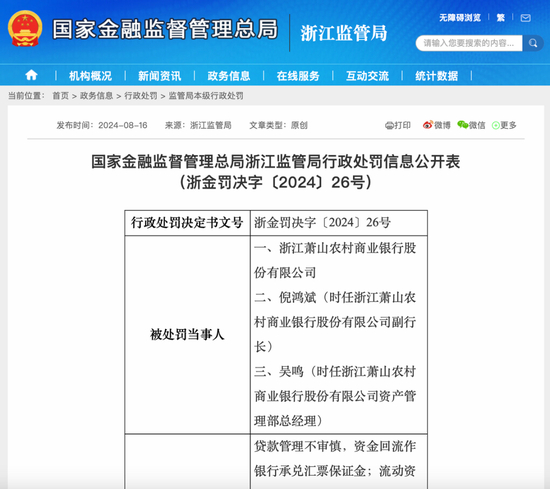Click text 一、浙江萧山农村商业银行股
Screen dimensions: 550x489
pyautogui.click(x=335, y=248)
